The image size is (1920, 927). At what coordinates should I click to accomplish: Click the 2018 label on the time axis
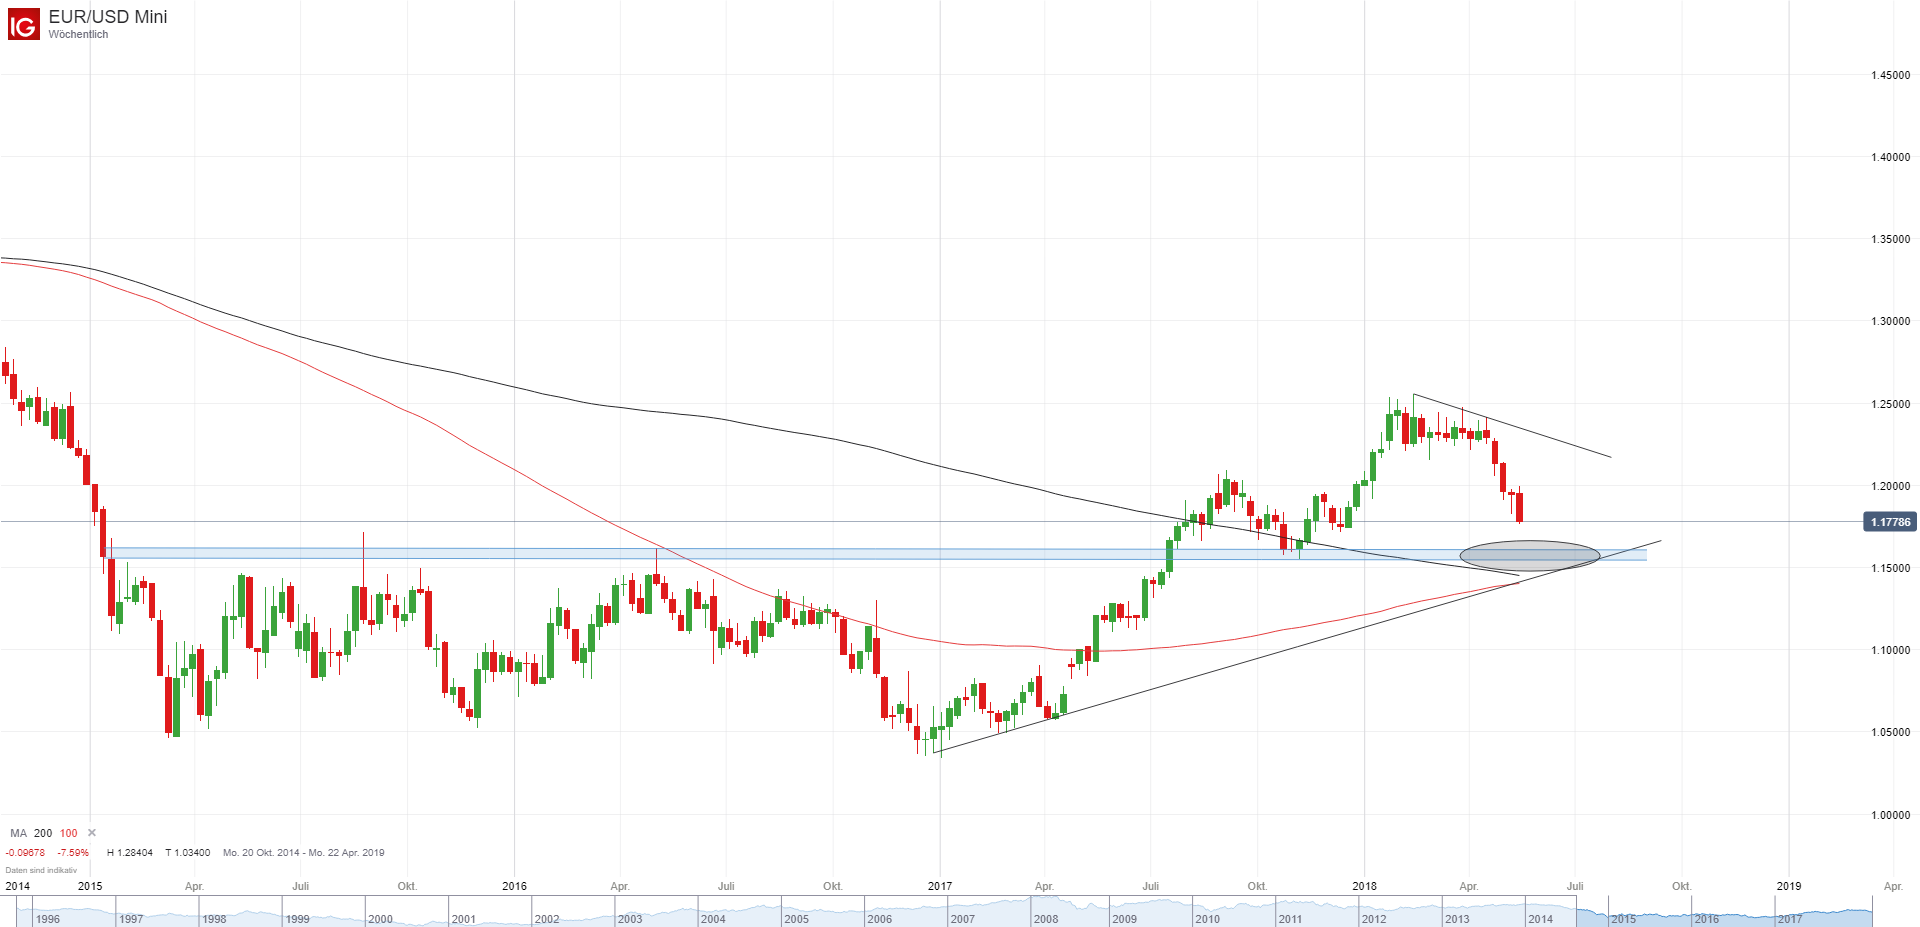pos(1364,886)
